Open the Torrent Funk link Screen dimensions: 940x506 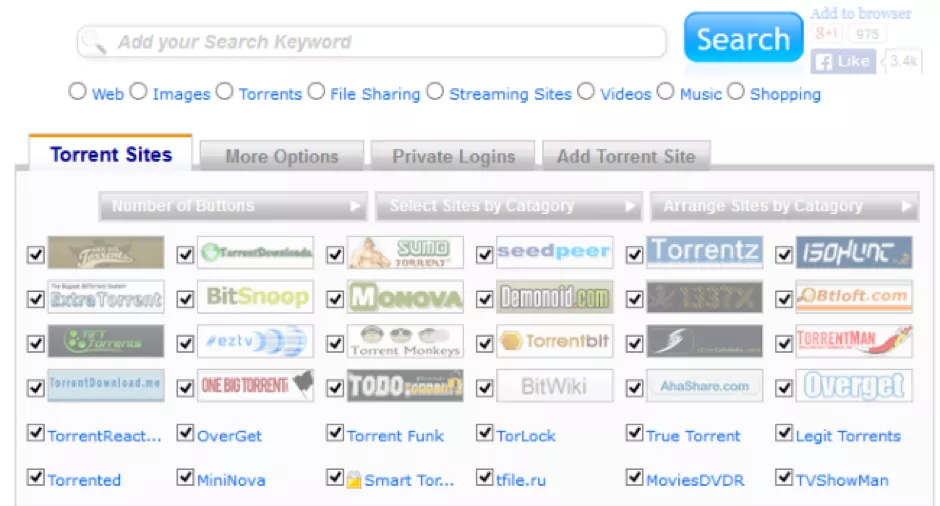click(395, 436)
